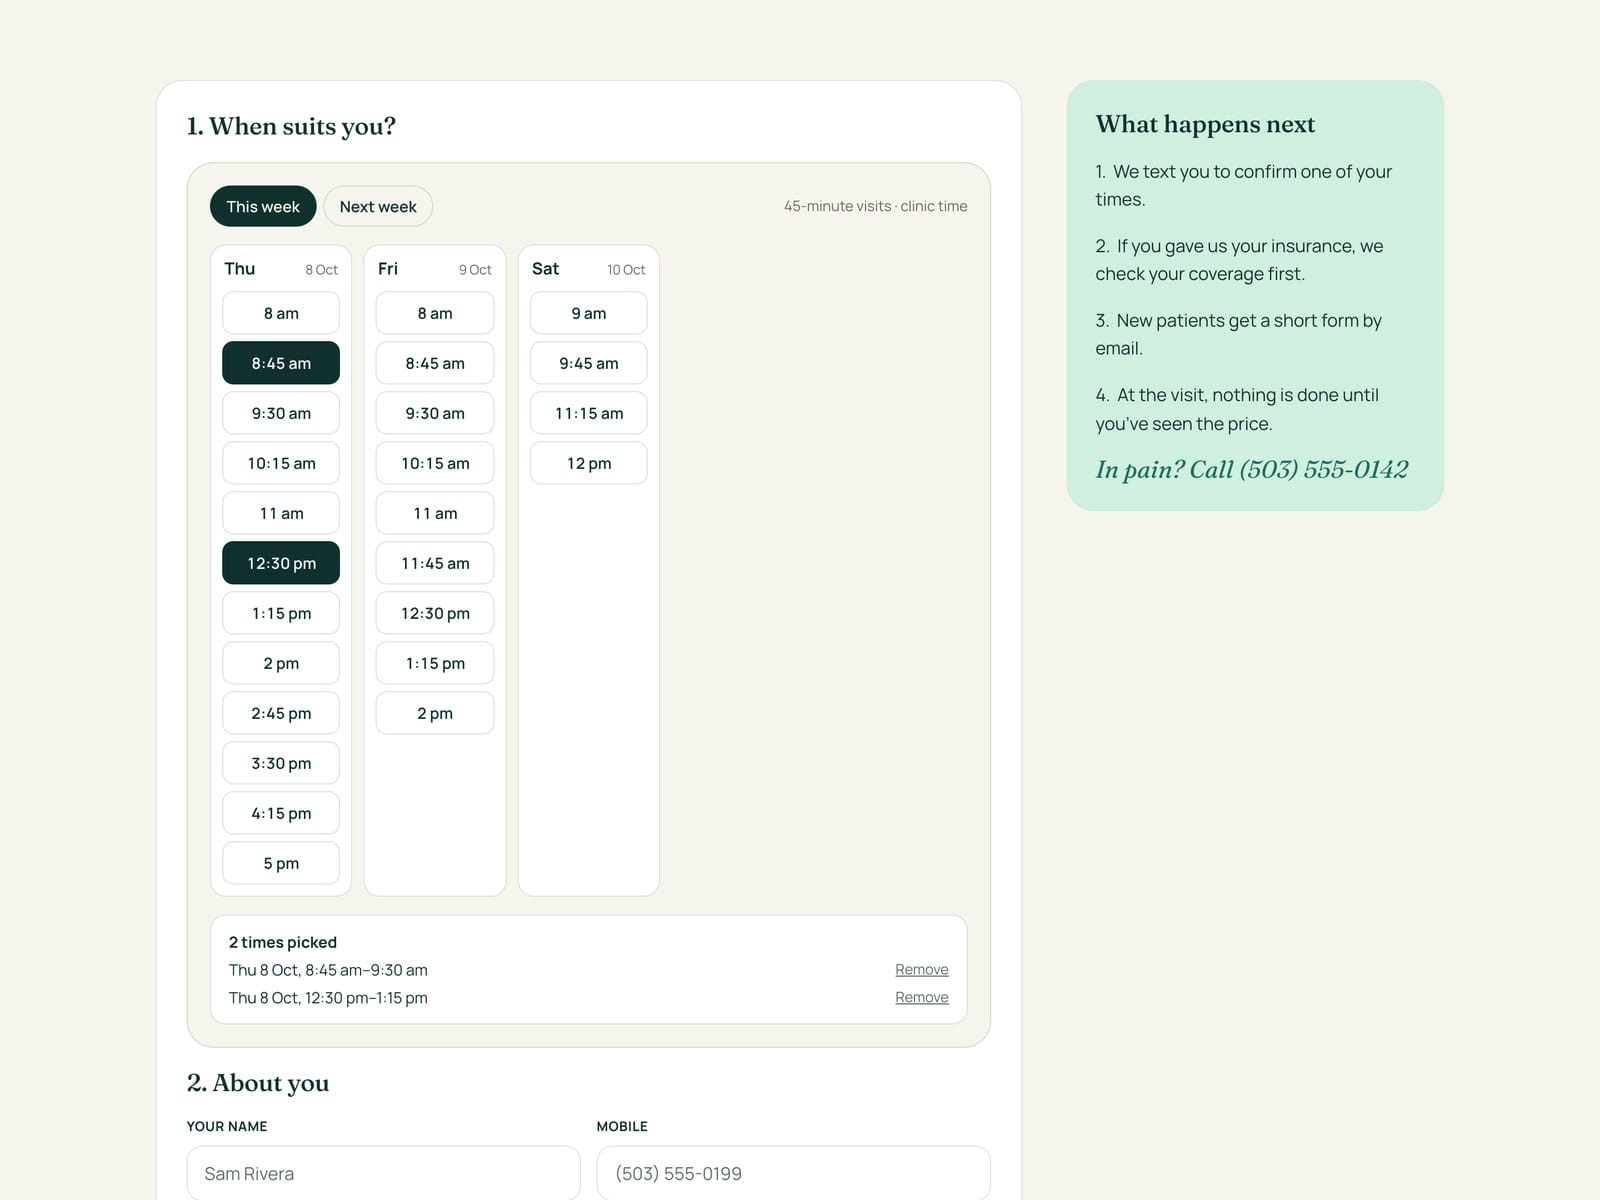Click the Sat 10 Oct column header
The height and width of the screenshot is (1200, 1600).
click(x=589, y=269)
